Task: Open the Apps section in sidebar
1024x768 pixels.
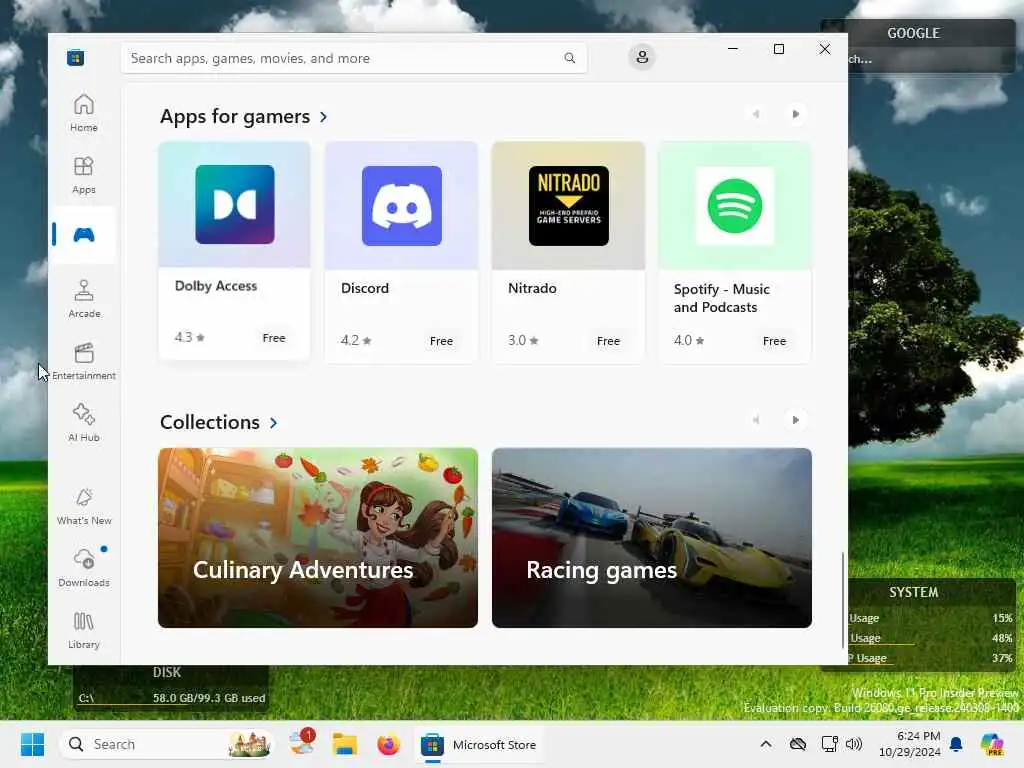Action: tap(84, 175)
